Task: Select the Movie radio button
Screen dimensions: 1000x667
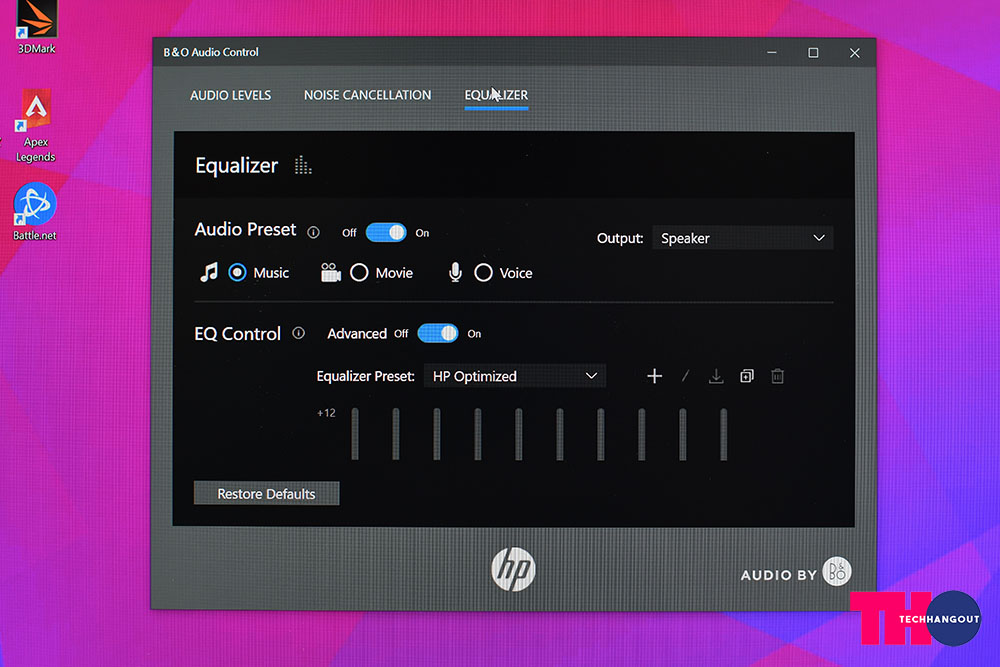Action: (x=359, y=273)
